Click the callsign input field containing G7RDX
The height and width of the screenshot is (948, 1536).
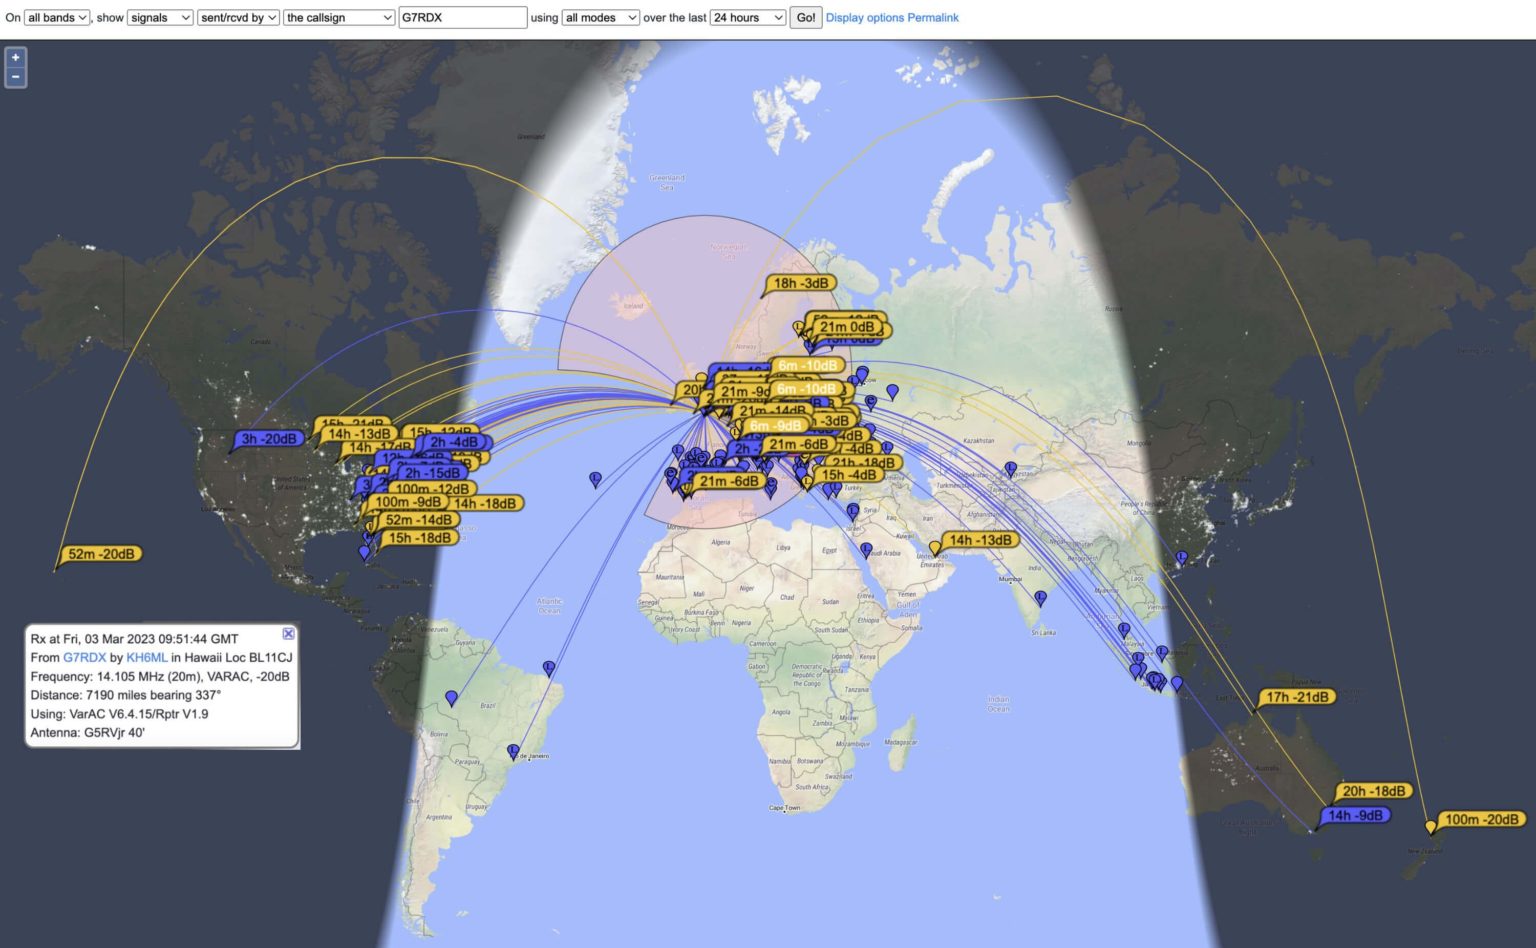pyautogui.click(x=462, y=18)
